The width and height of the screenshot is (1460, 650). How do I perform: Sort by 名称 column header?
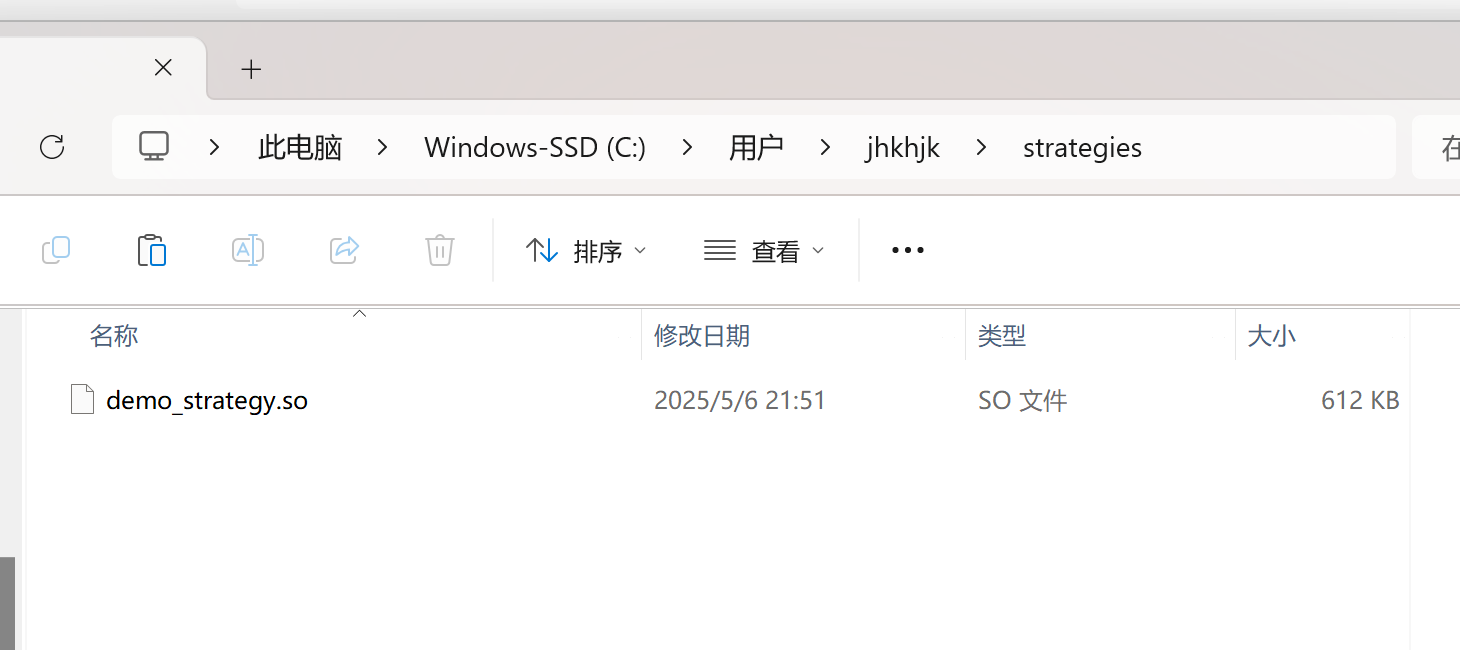point(114,335)
